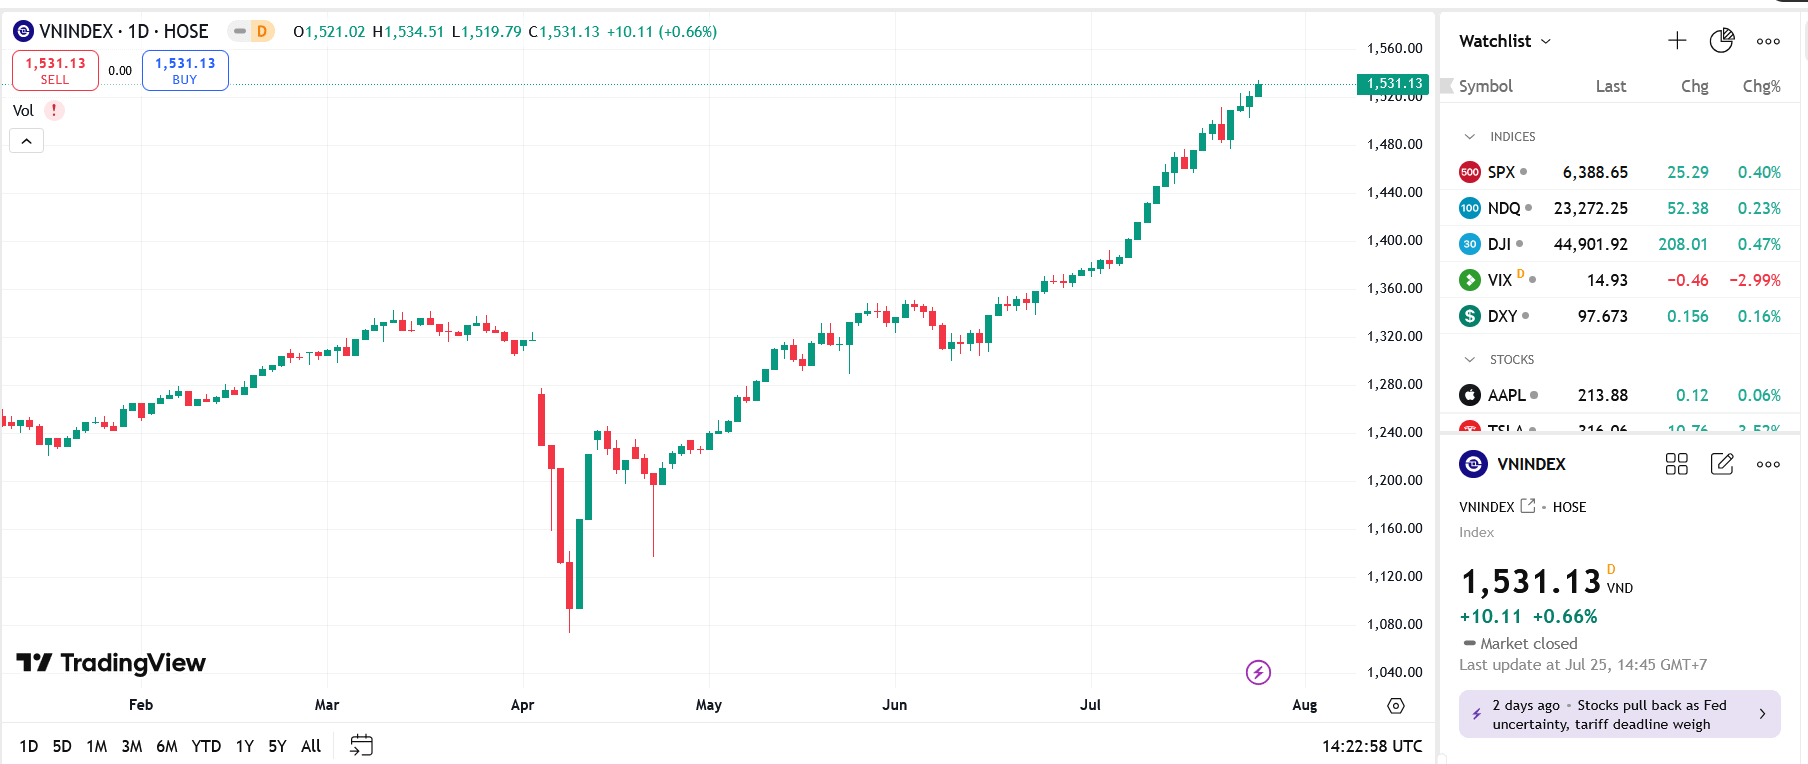This screenshot has height=764, width=1808.
Task: Open the Watchlist three-dot options menu
Action: coord(1768,40)
